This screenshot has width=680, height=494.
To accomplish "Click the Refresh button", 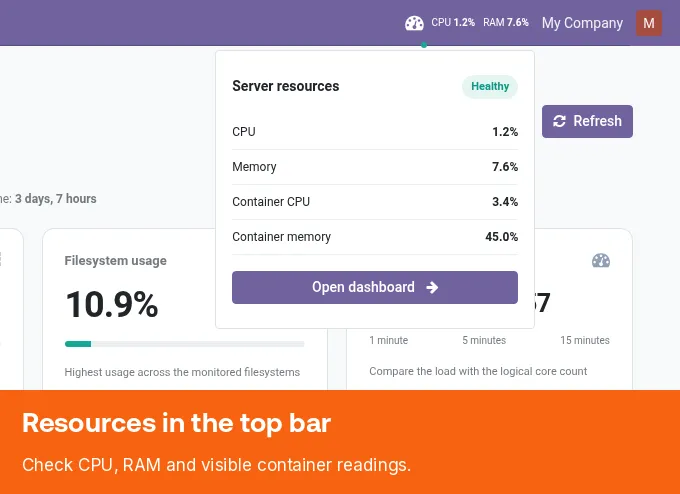I will [587, 121].
